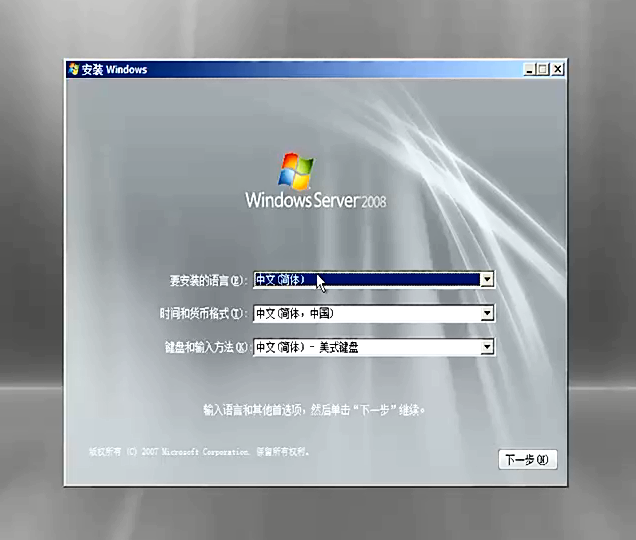Open the 要安装的语言 language dropdown arrow

point(486,280)
